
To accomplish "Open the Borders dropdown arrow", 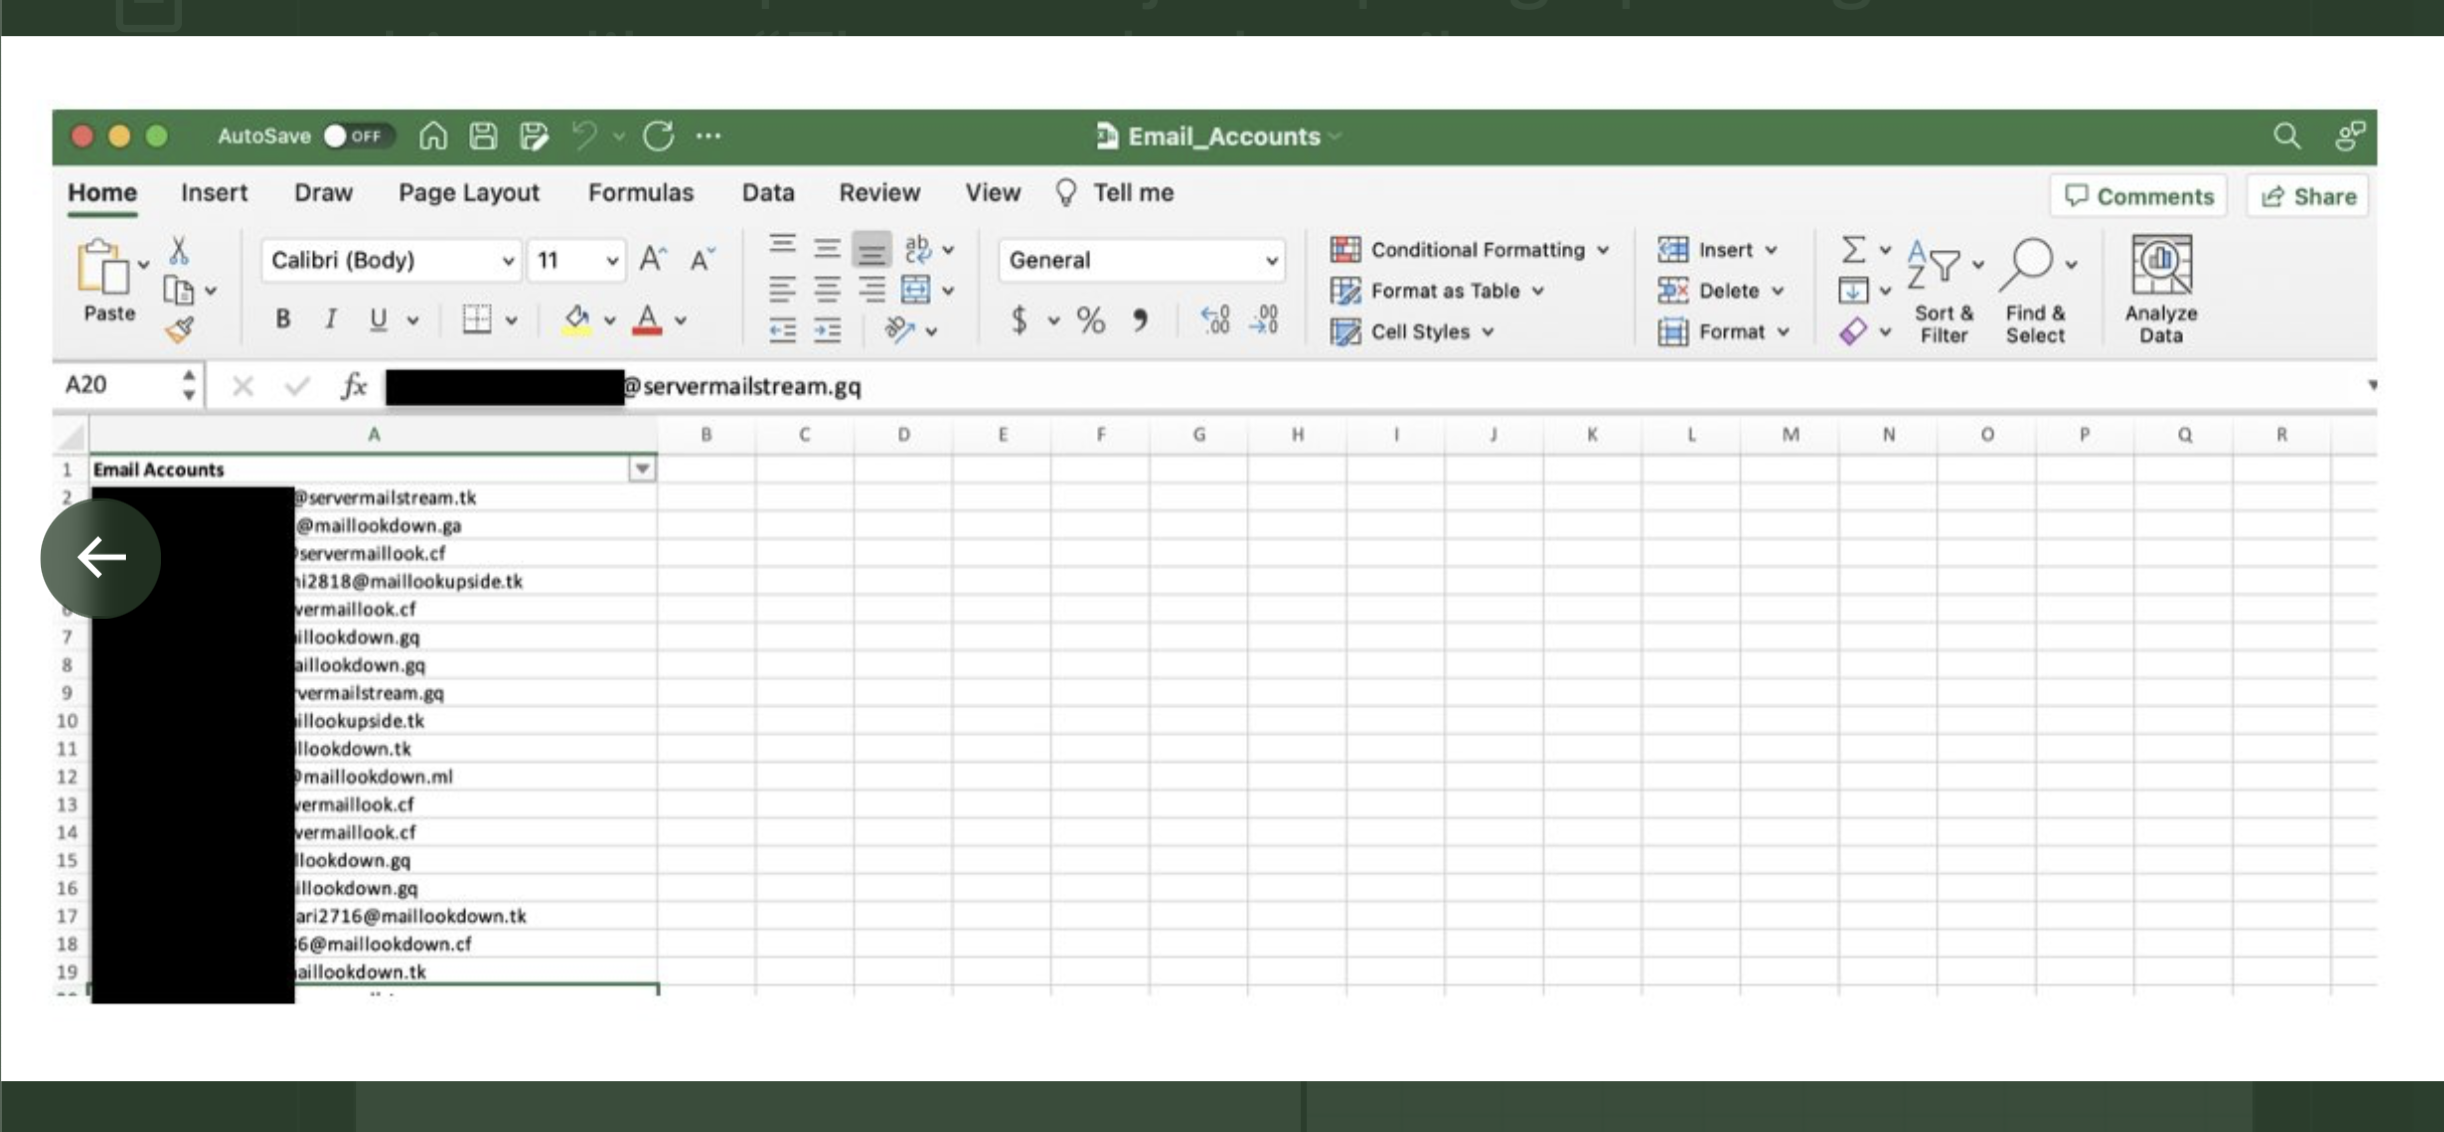I will 511,321.
